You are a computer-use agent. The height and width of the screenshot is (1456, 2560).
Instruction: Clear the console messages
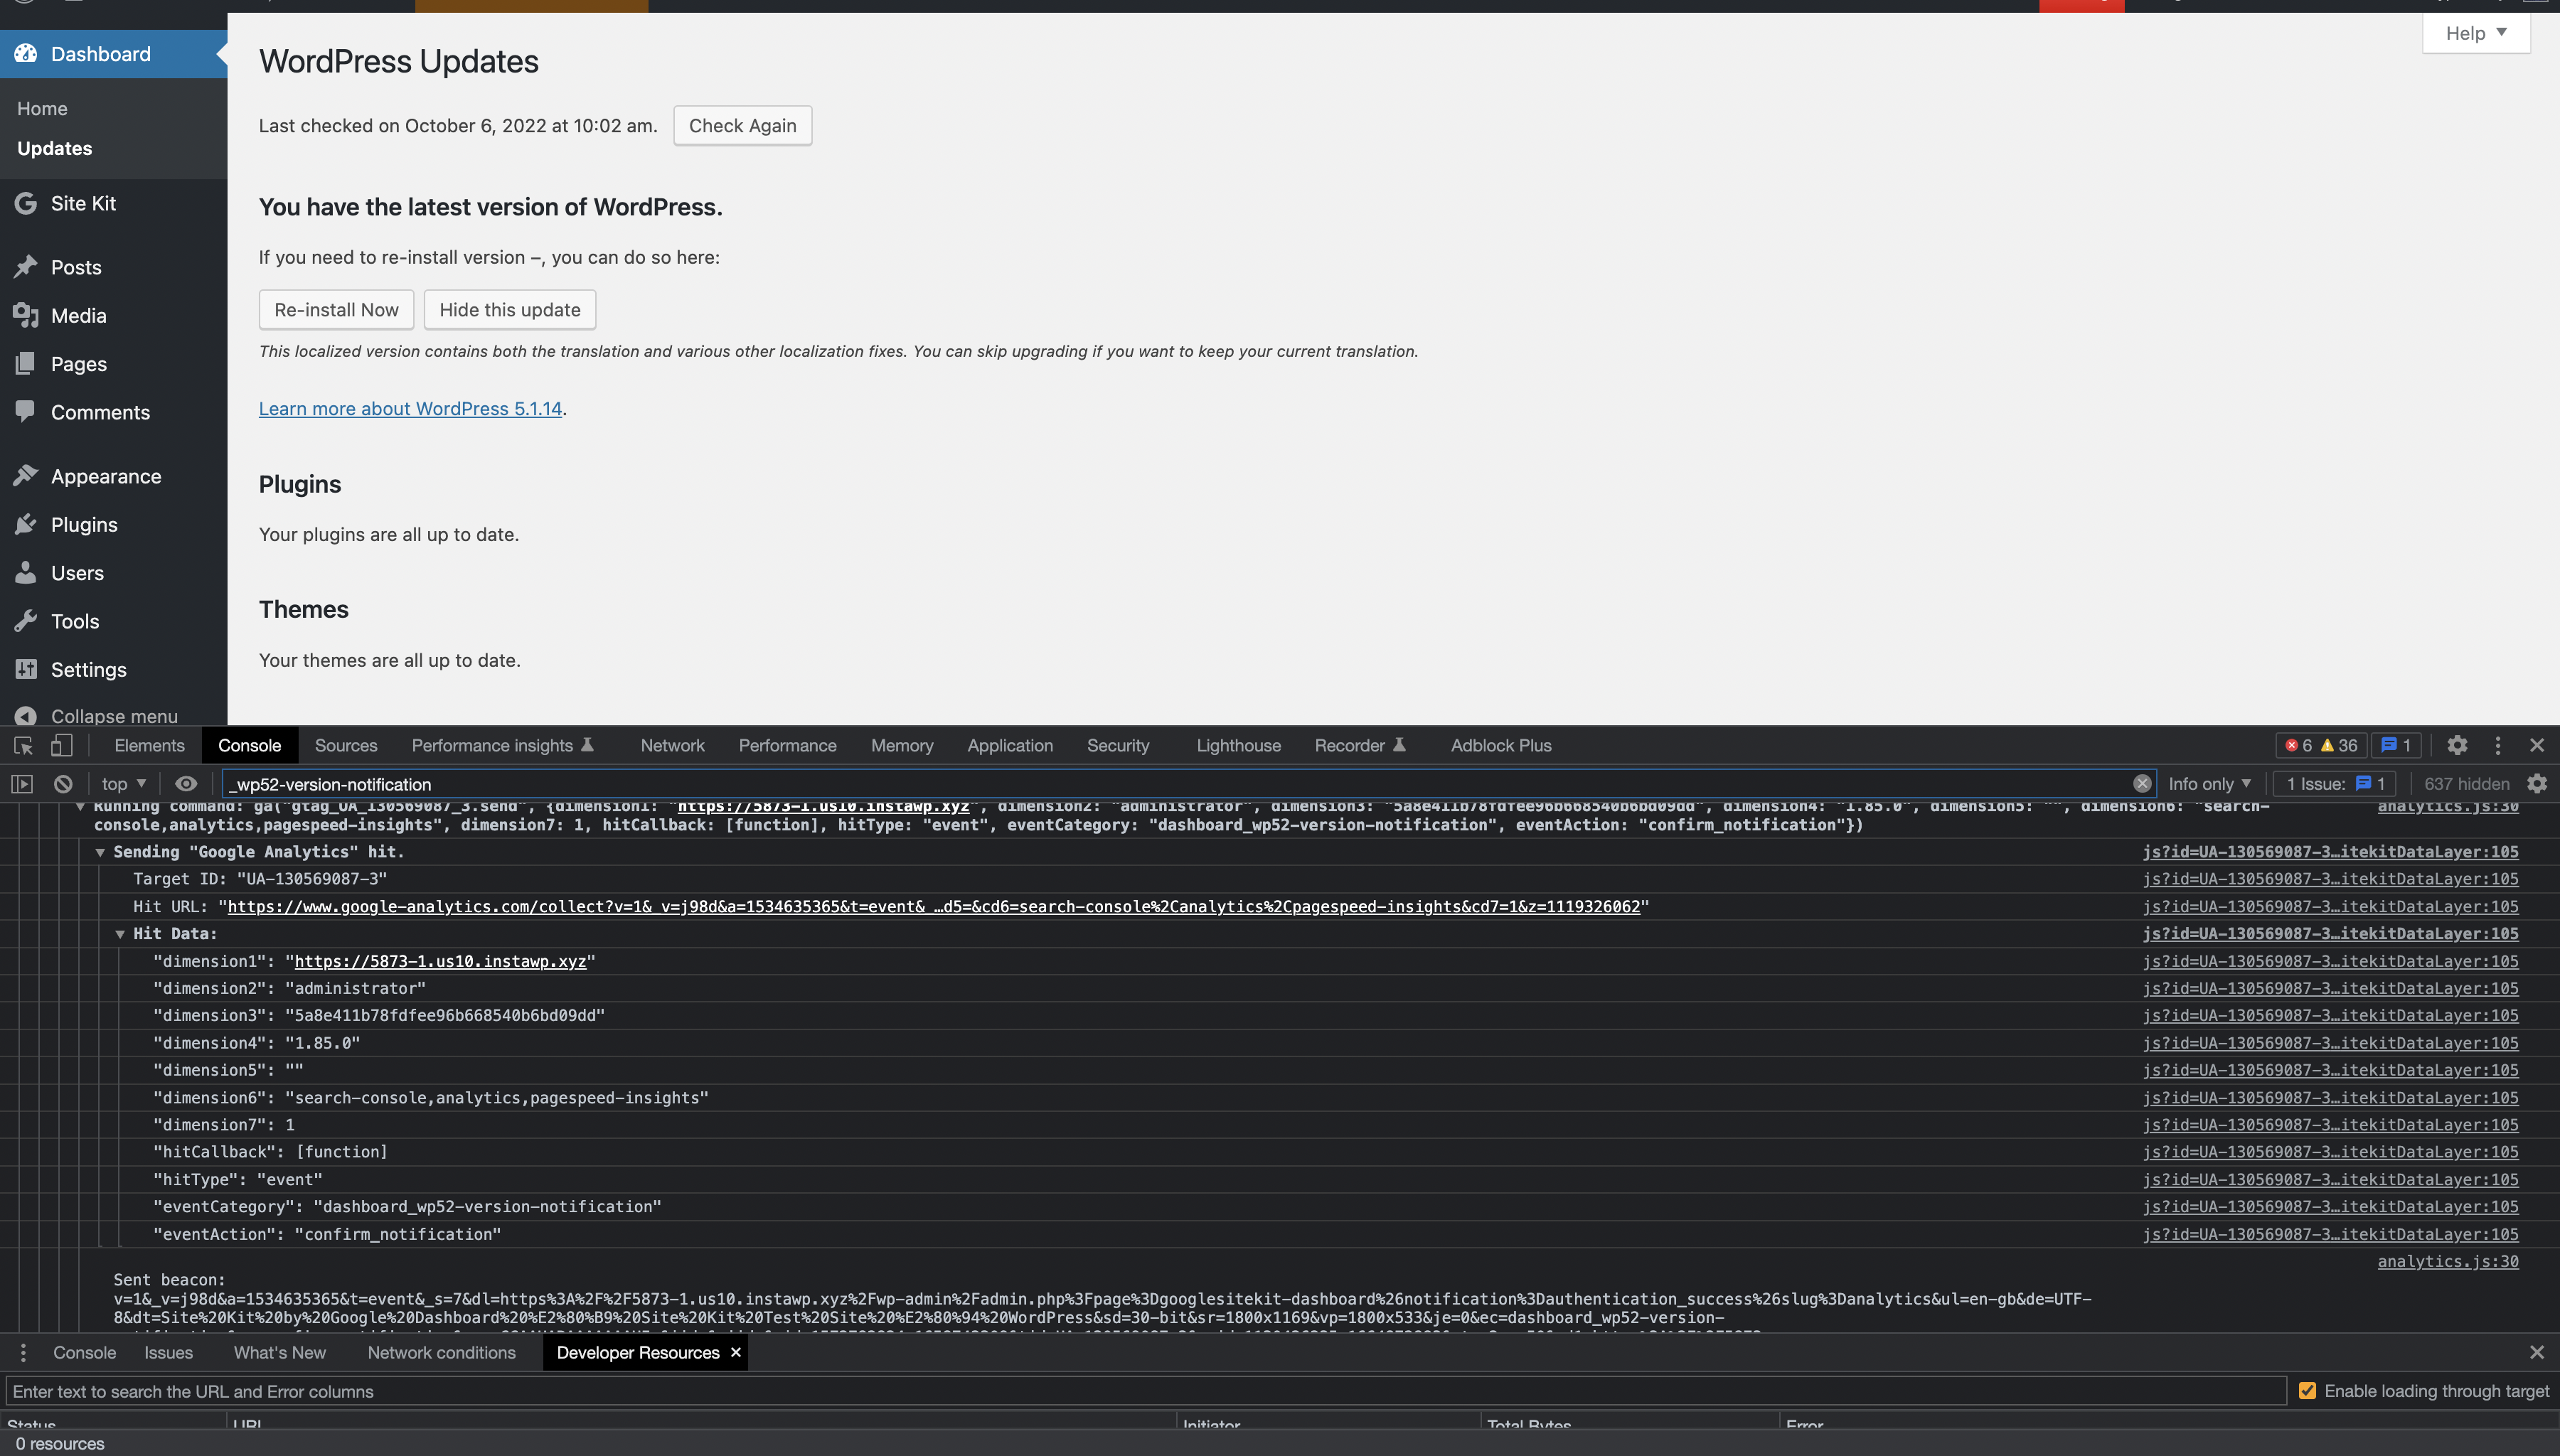[62, 783]
